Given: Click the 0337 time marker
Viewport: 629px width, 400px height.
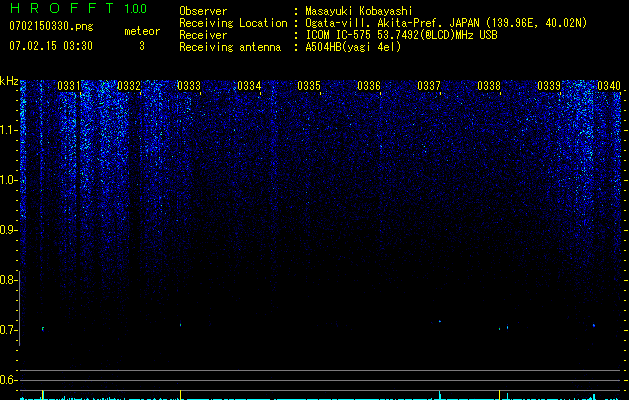Looking at the screenshot, I should (429, 86).
